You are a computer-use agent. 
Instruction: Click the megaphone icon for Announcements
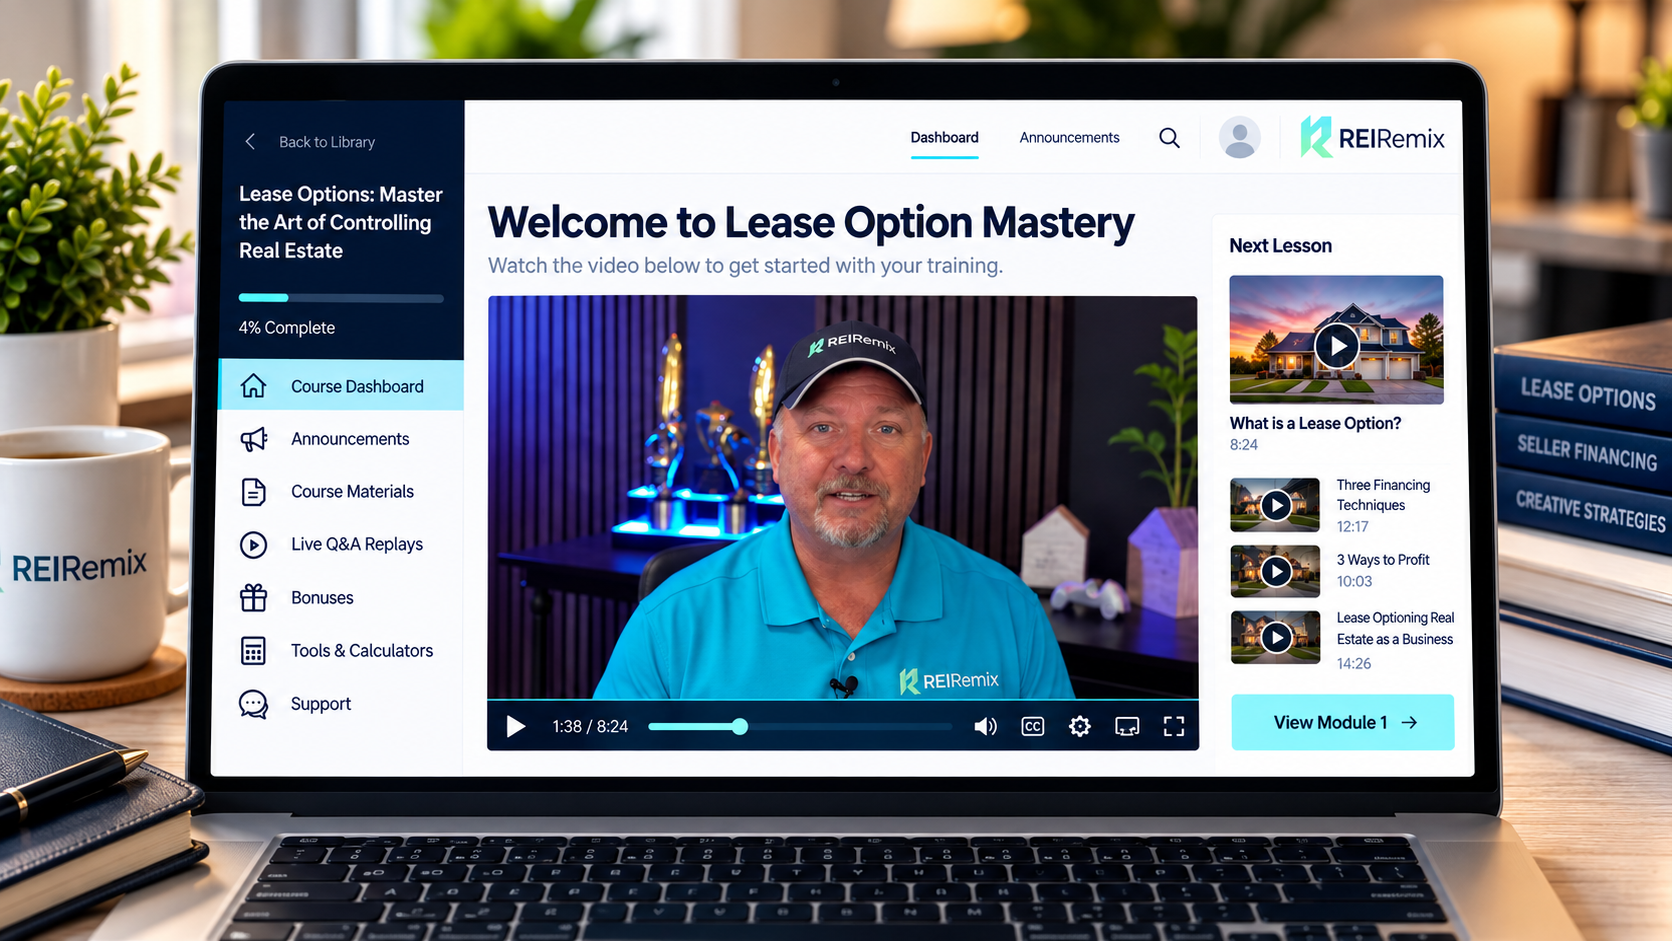pyautogui.click(x=253, y=439)
